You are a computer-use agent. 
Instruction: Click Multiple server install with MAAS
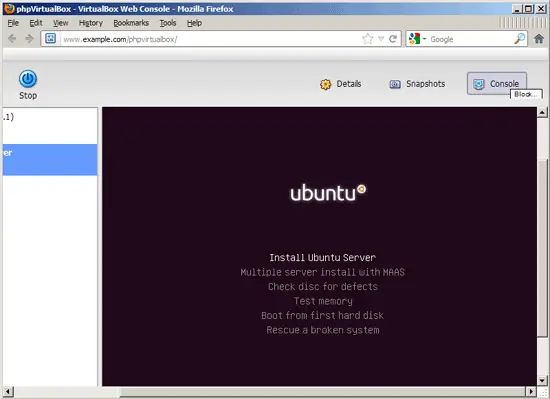point(322,272)
